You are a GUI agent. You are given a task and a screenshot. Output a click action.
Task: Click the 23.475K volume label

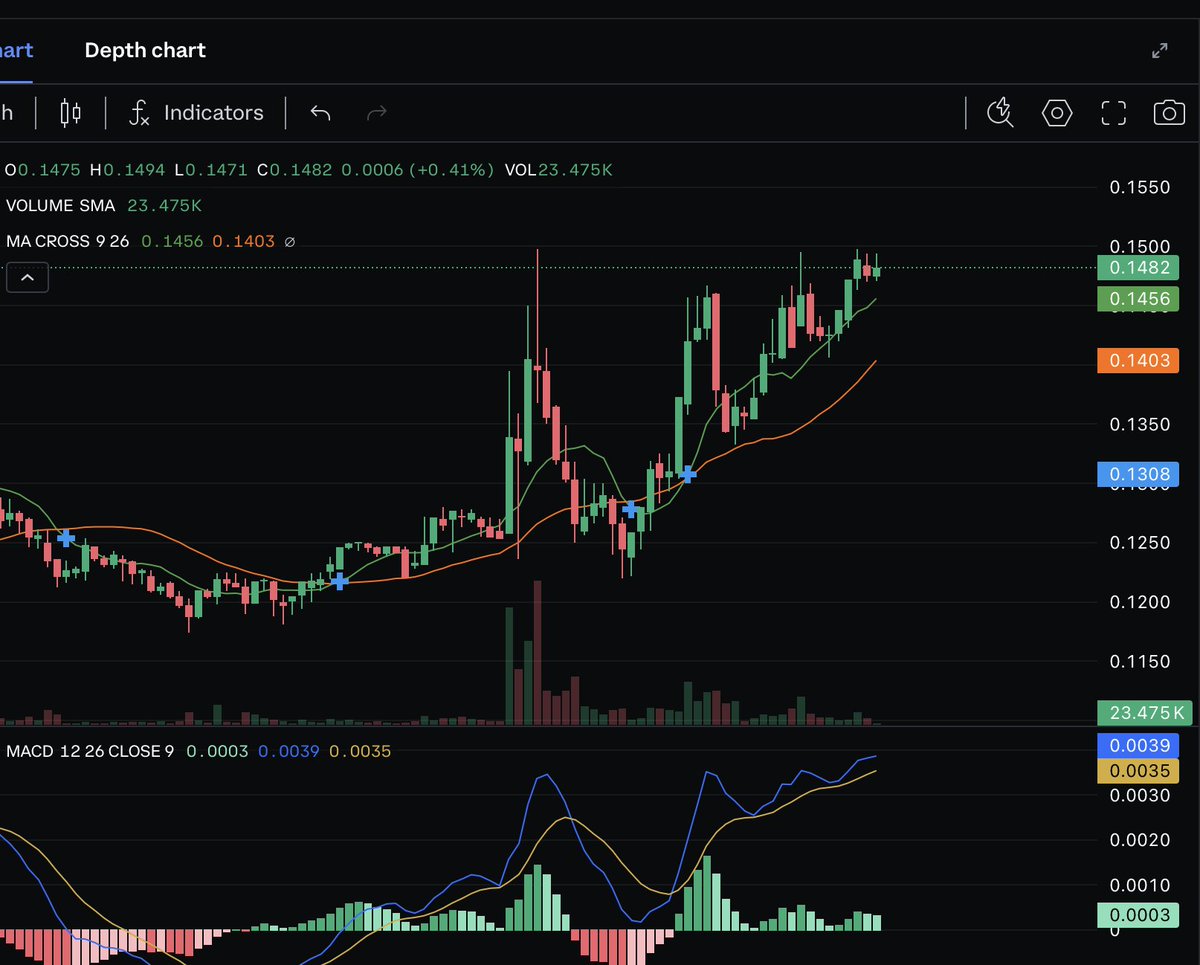tap(1143, 713)
